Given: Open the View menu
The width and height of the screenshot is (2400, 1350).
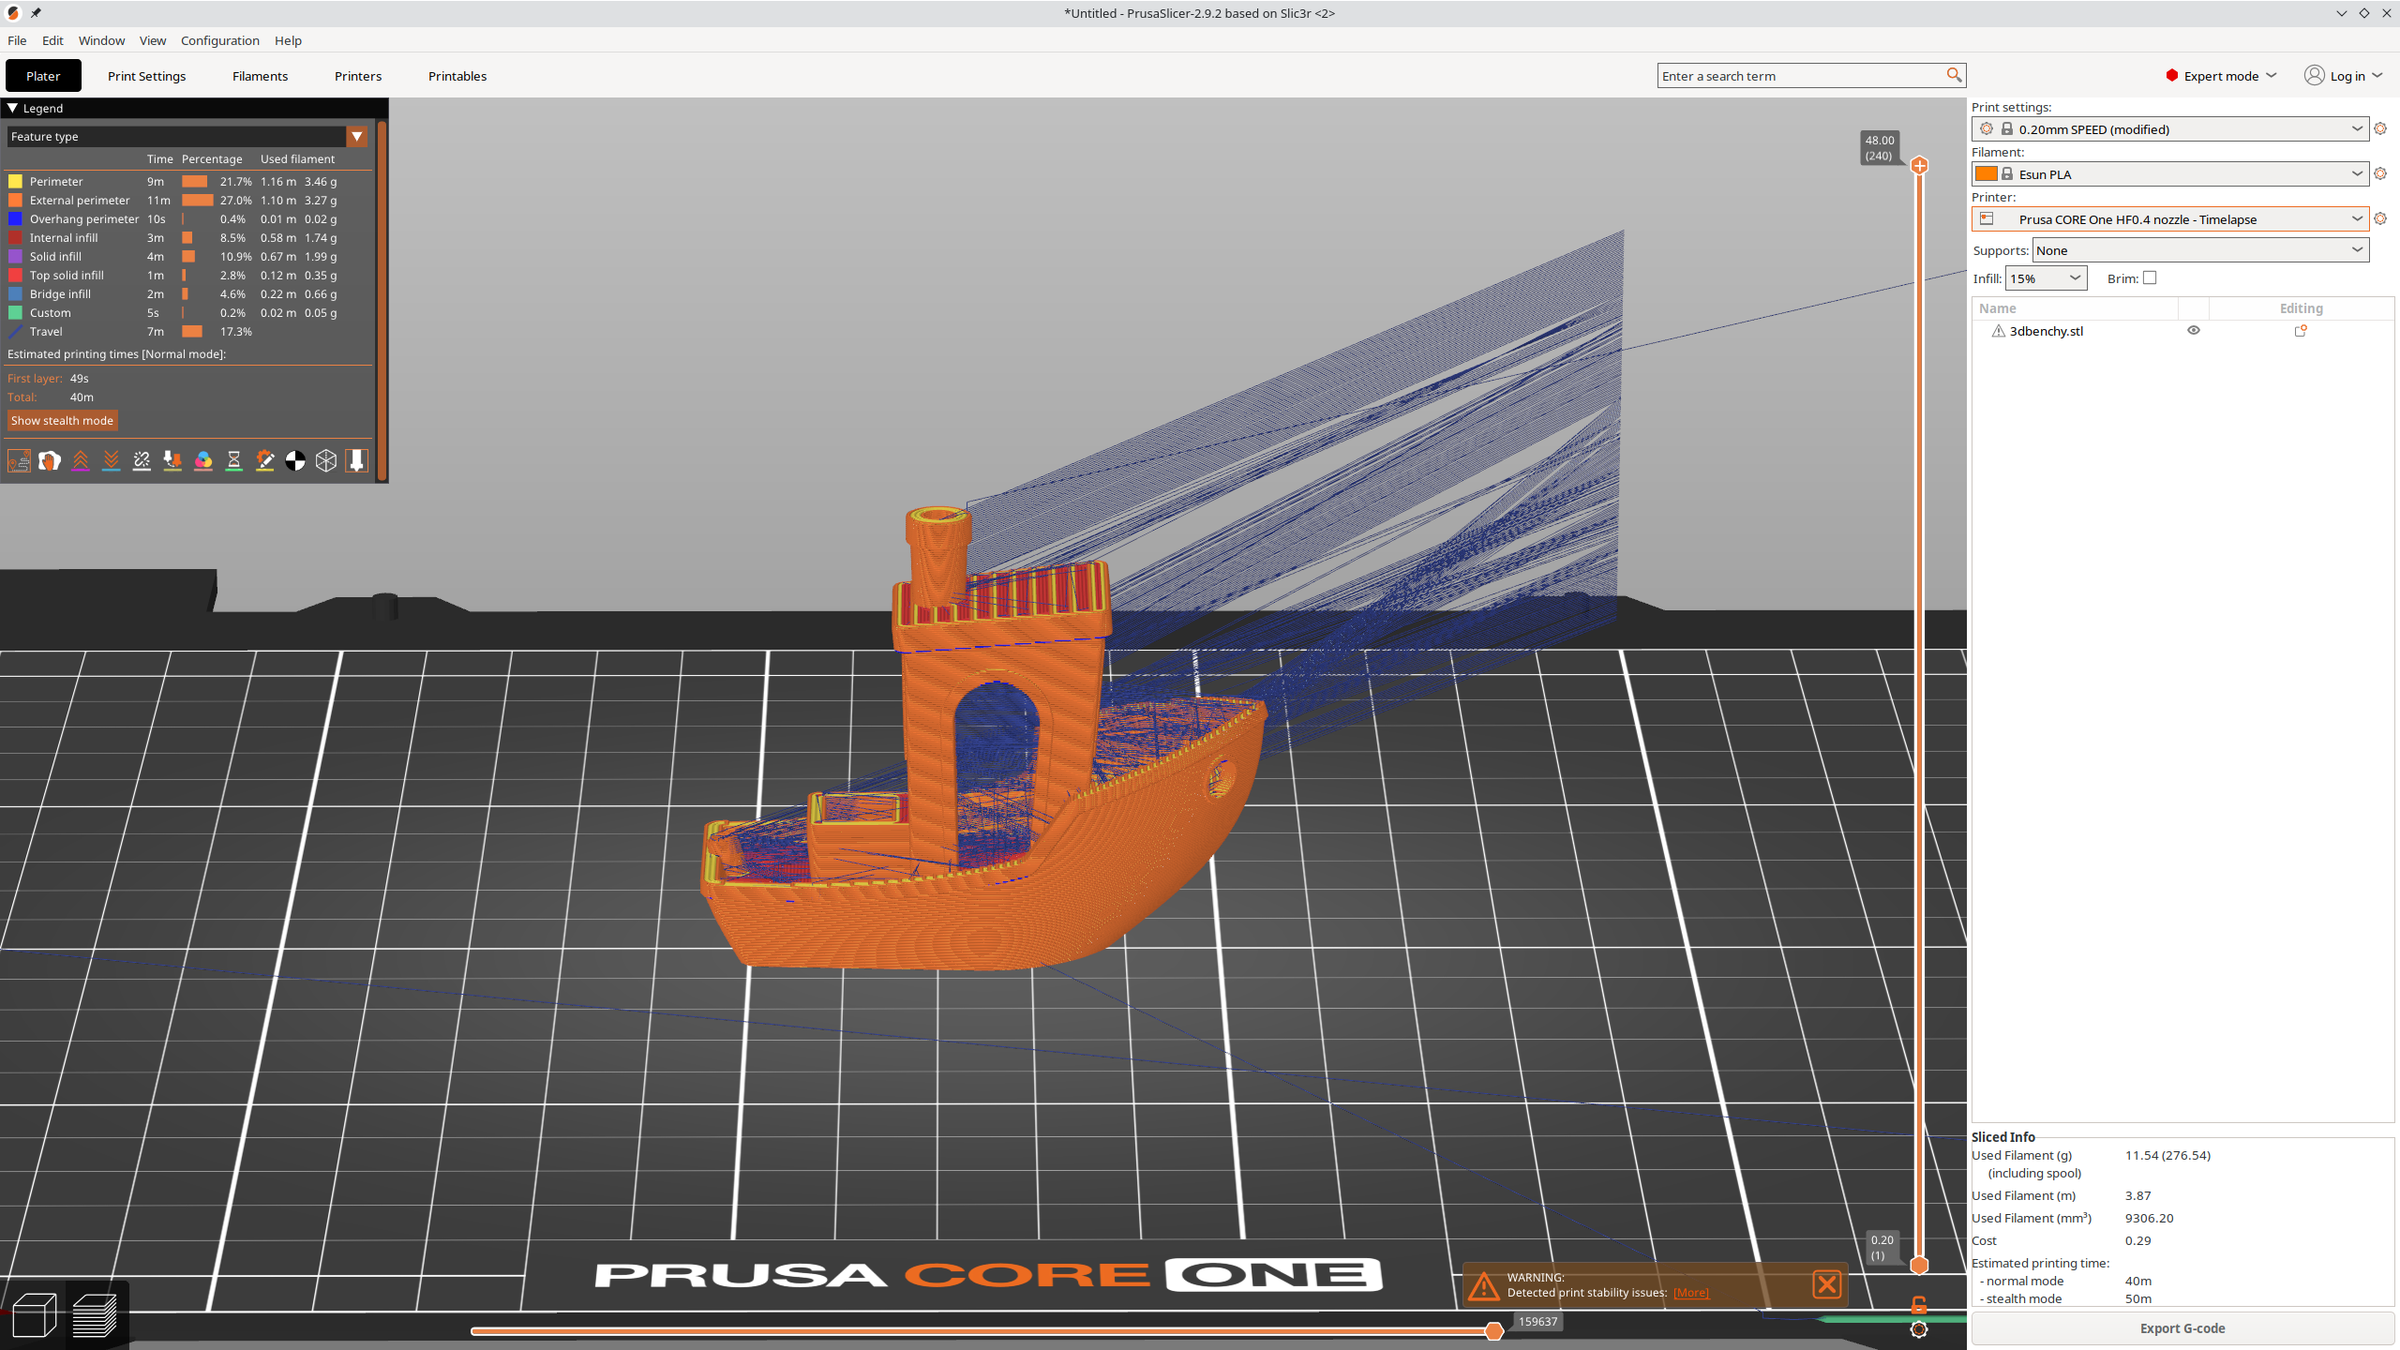Looking at the screenshot, I should pos(153,41).
